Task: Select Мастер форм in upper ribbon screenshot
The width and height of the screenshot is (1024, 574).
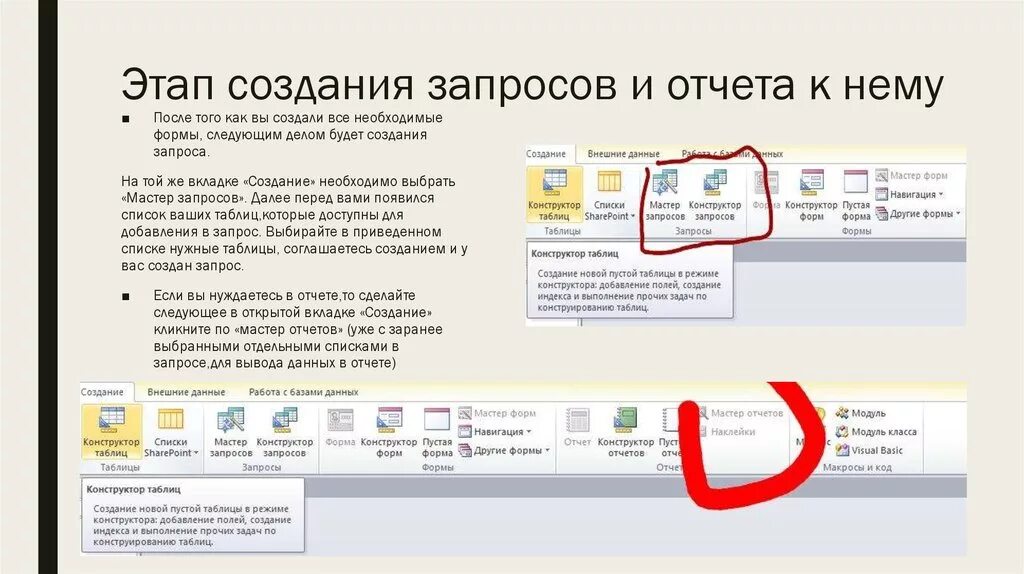Action: point(911,175)
